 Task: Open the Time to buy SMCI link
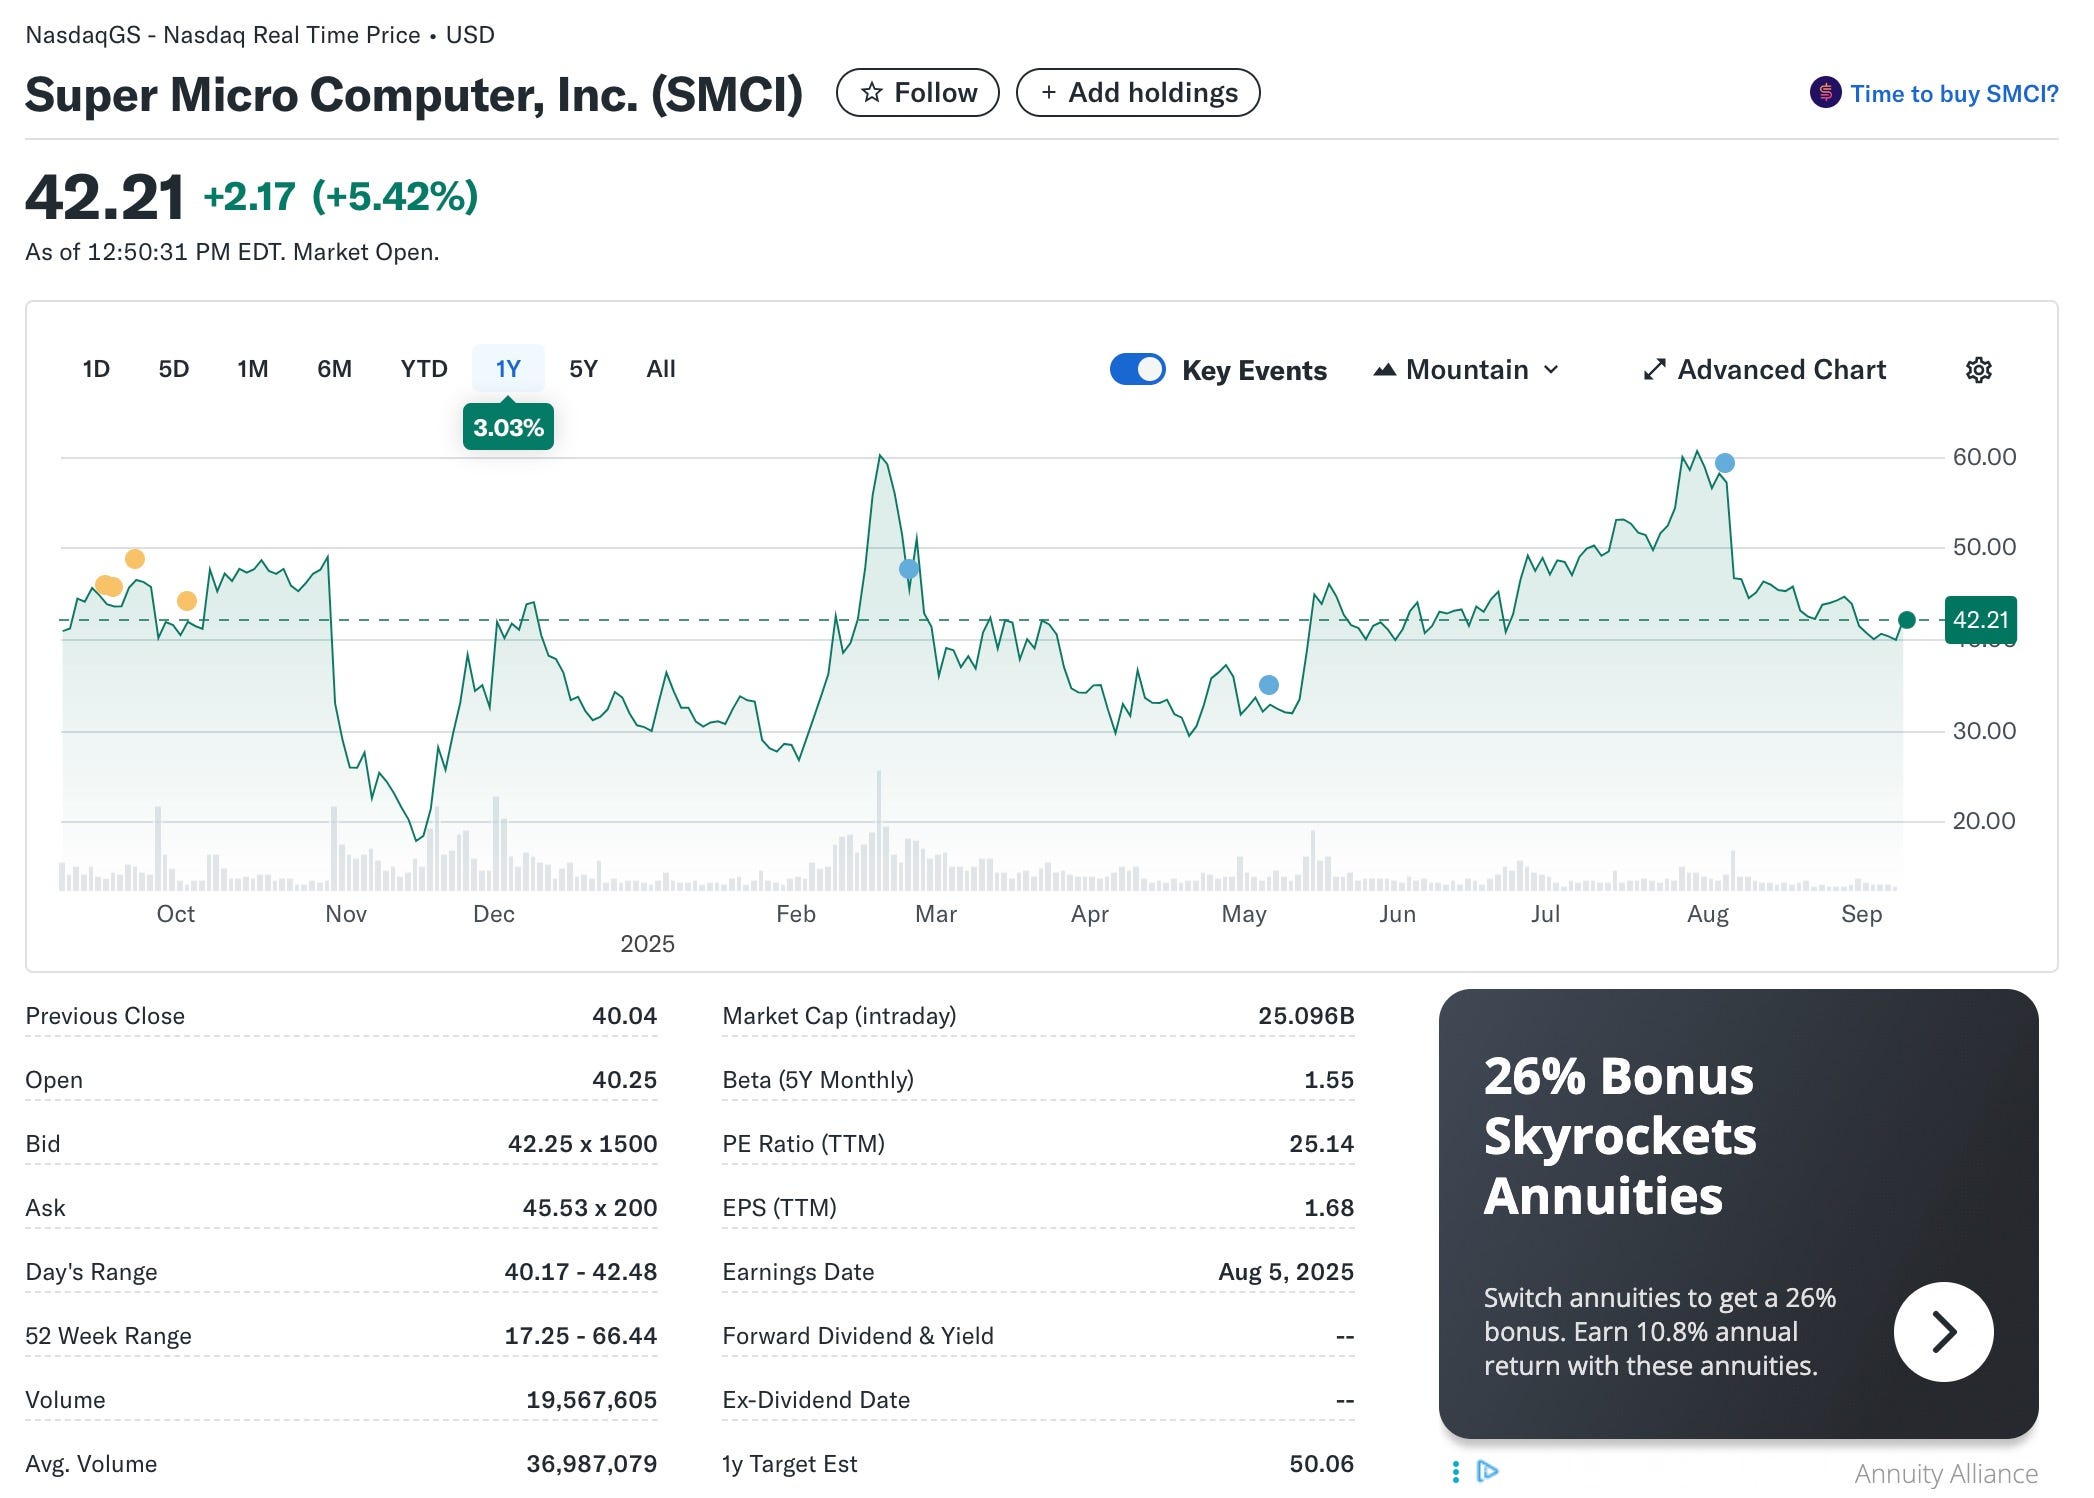pyautogui.click(x=1953, y=94)
